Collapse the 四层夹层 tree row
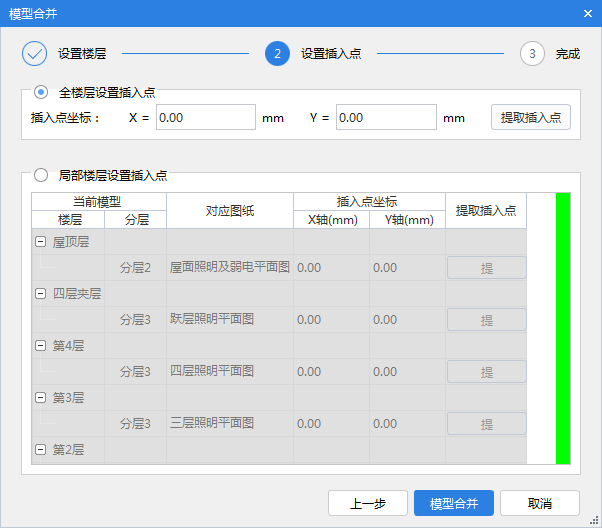The height and width of the screenshot is (528, 602). point(40,294)
